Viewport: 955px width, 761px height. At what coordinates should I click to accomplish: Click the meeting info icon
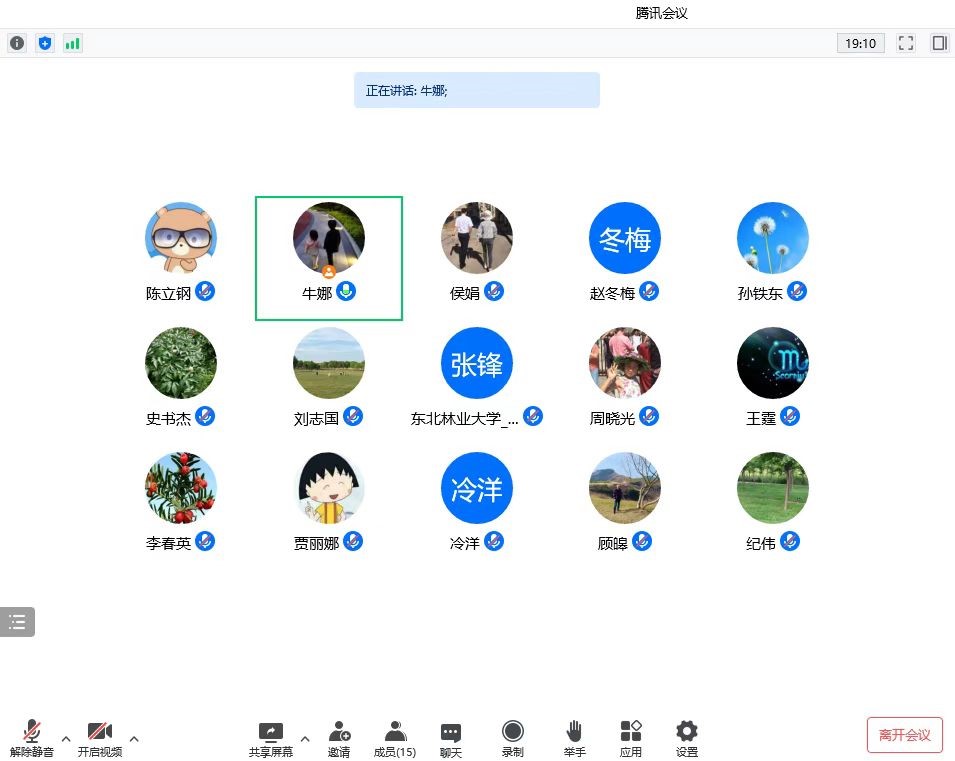pyautogui.click(x=17, y=43)
